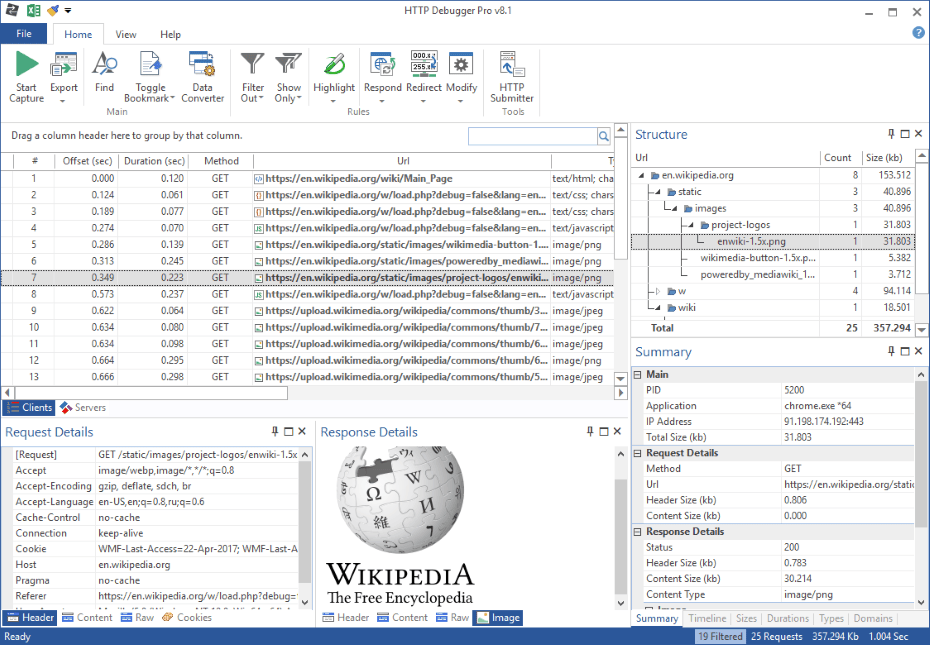930x645 pixels.
Task: Click inside the column search field
Action: (x=535, y=135)
